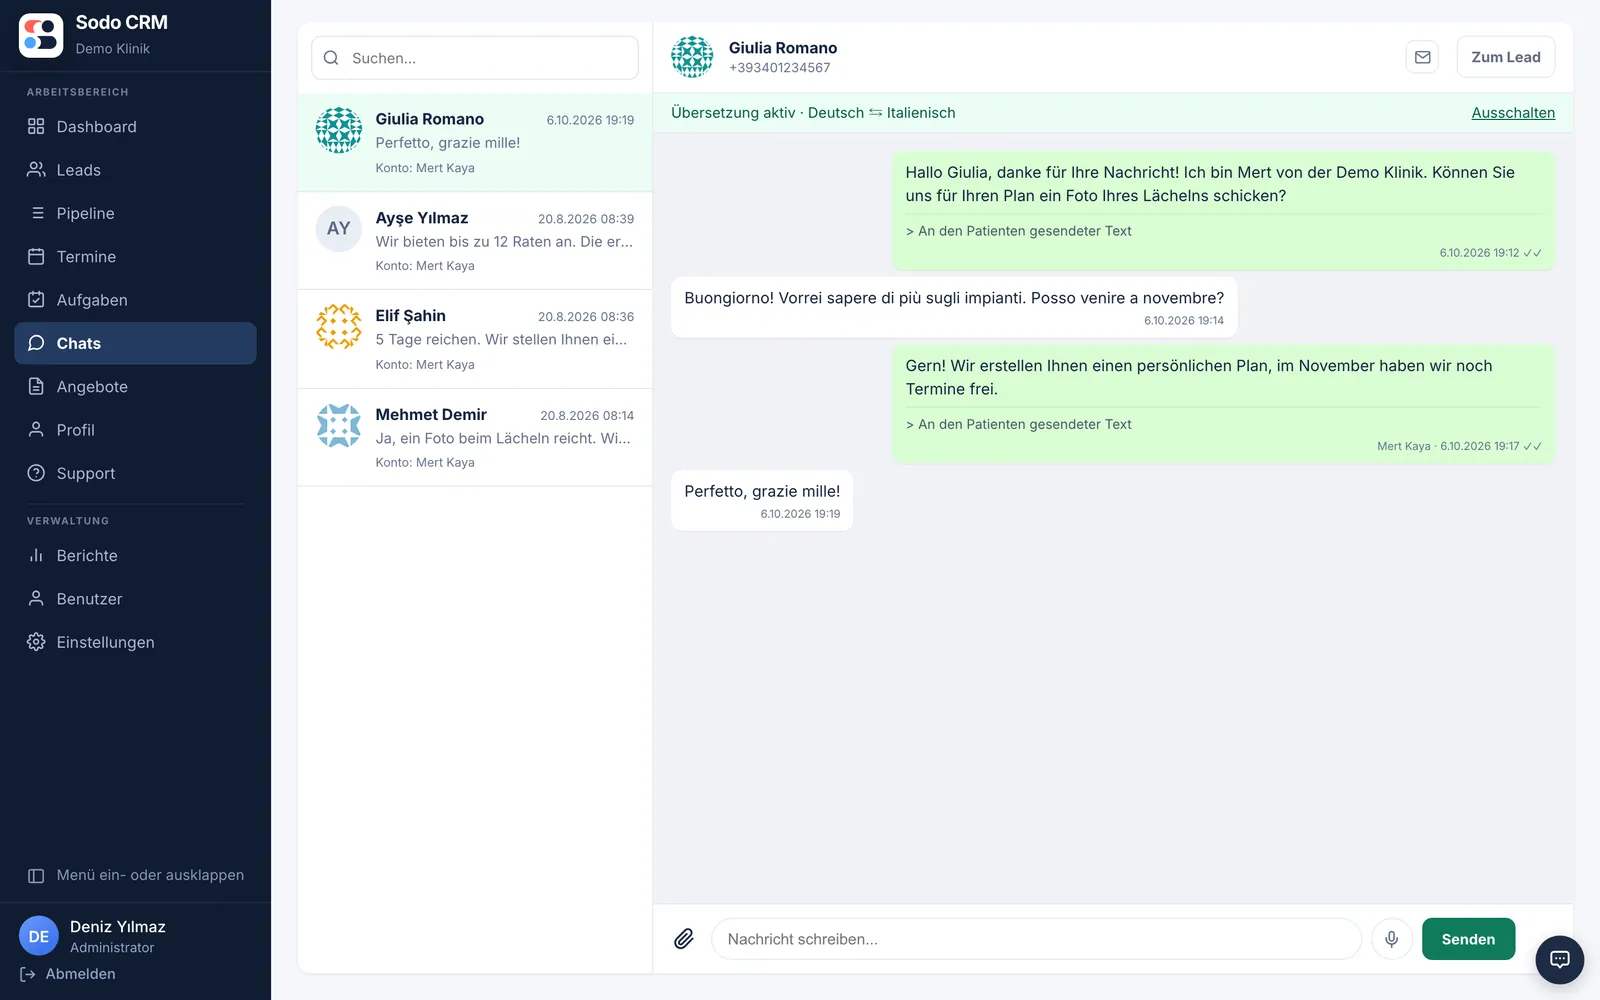Select the message 'Perfetto, grazie mille!' bubble
Image resolution: width=1600 pixels, height=1000 pixels.
click(762, 500)
